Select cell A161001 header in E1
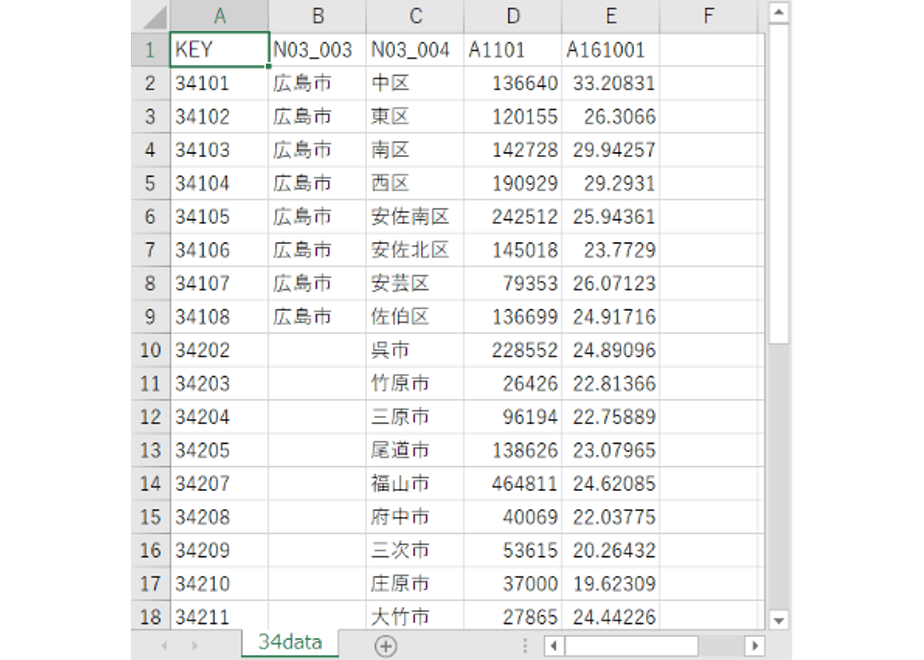This screenshot has width=924, height=660. tap(610, 50)
